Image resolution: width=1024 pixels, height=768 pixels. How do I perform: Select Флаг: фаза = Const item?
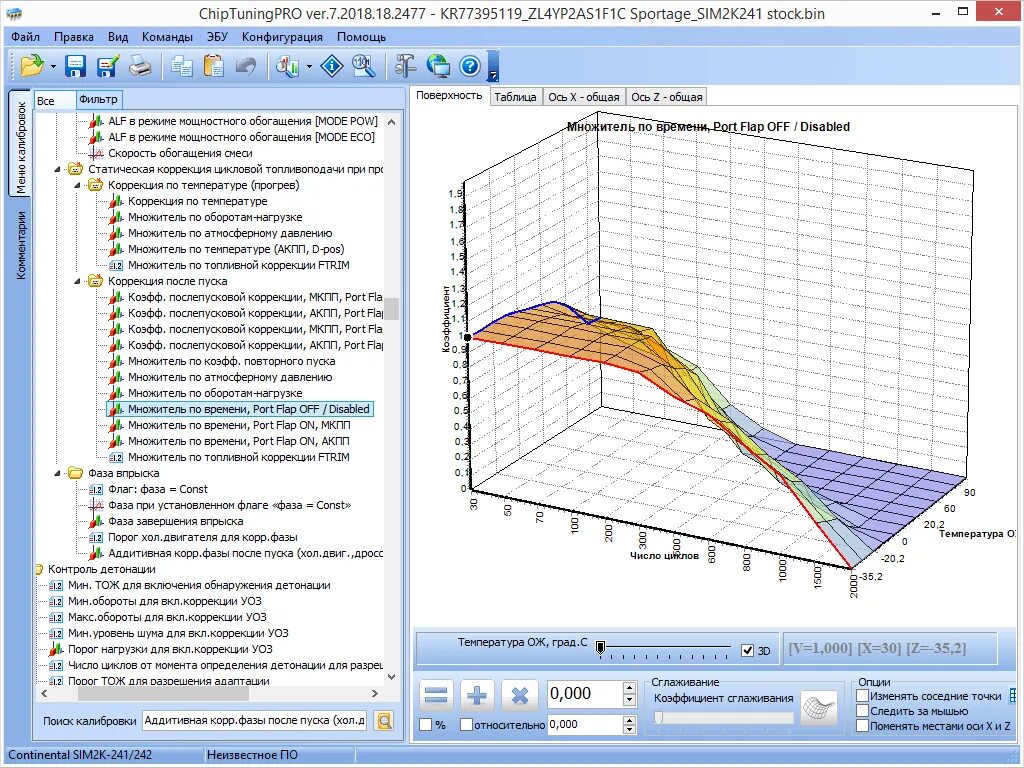(x=157, y=489)
